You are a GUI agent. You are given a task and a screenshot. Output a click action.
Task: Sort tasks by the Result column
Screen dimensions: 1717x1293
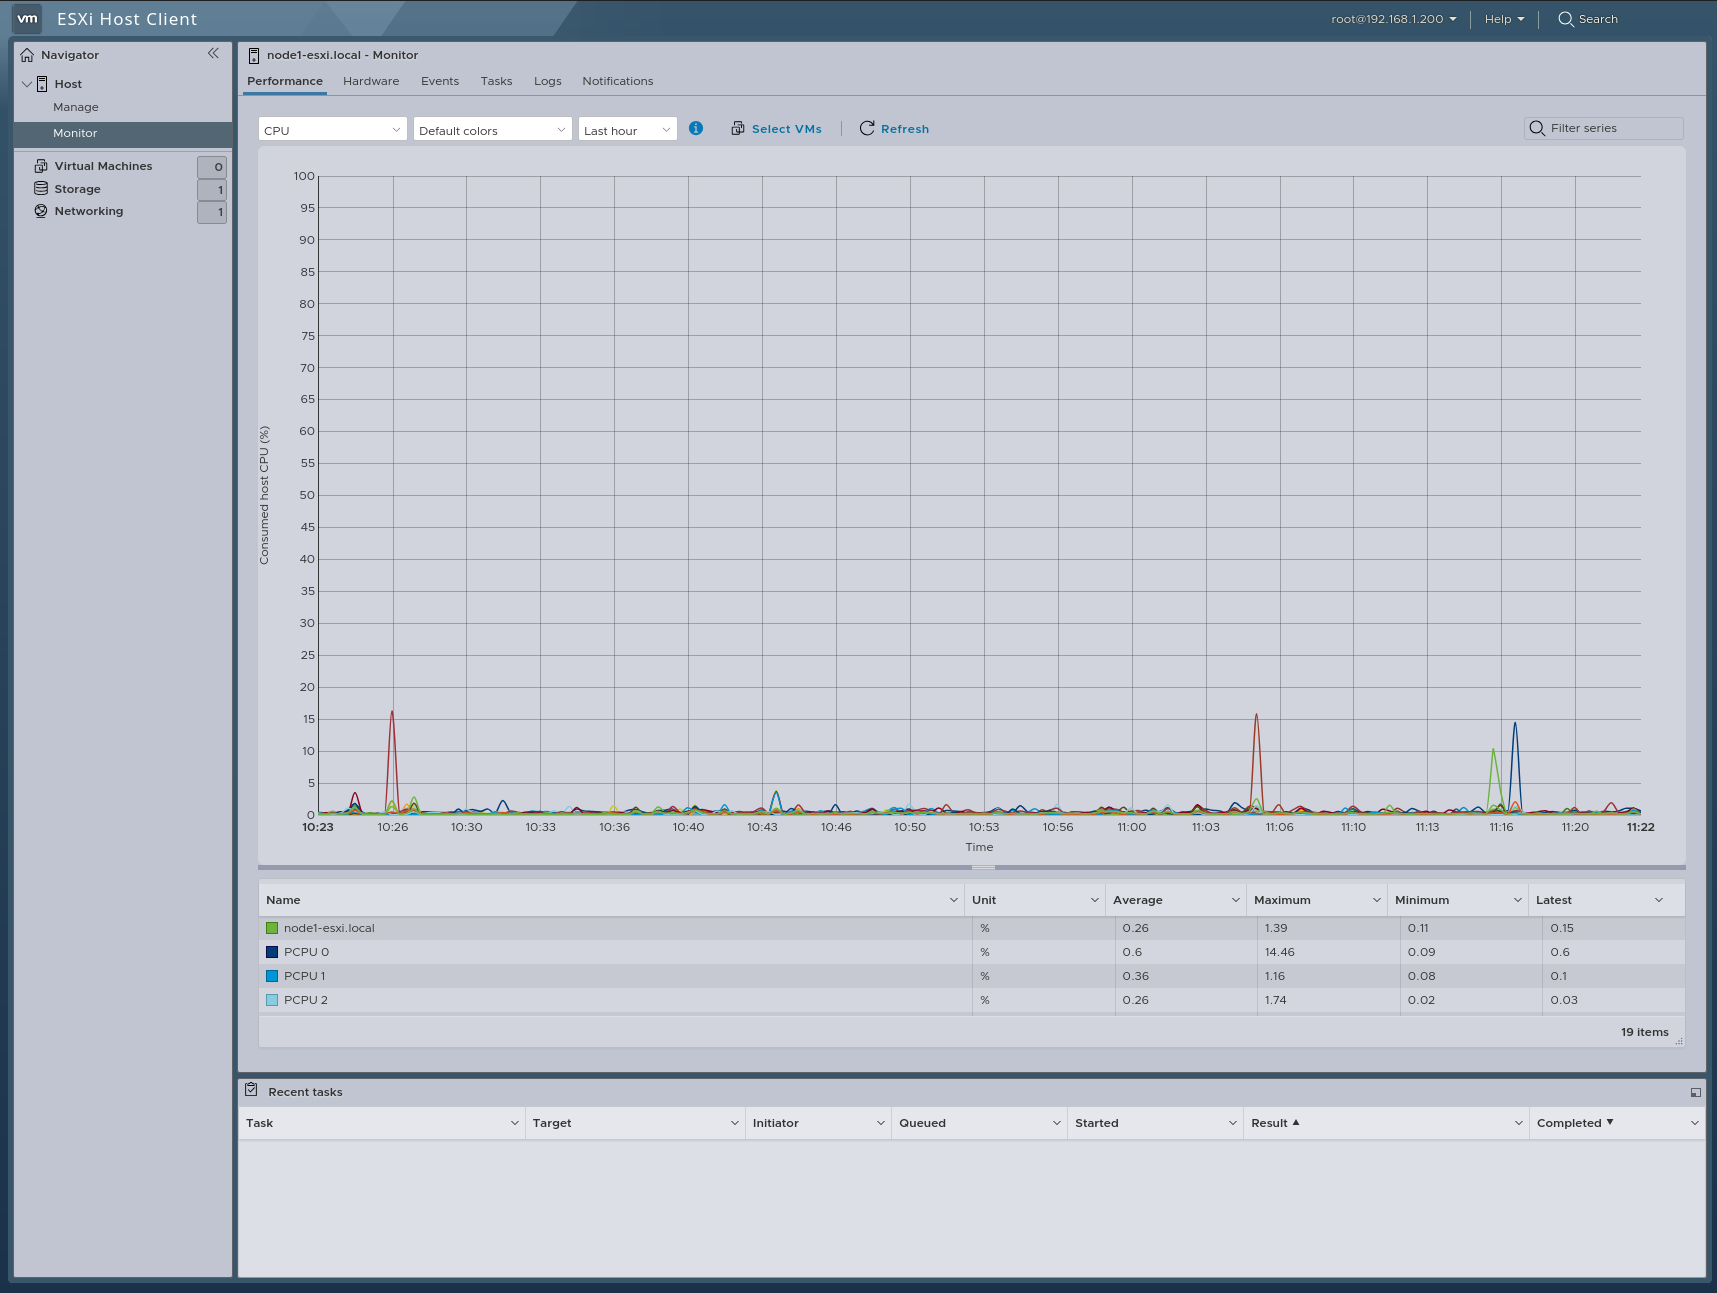click(1274, 1122)
